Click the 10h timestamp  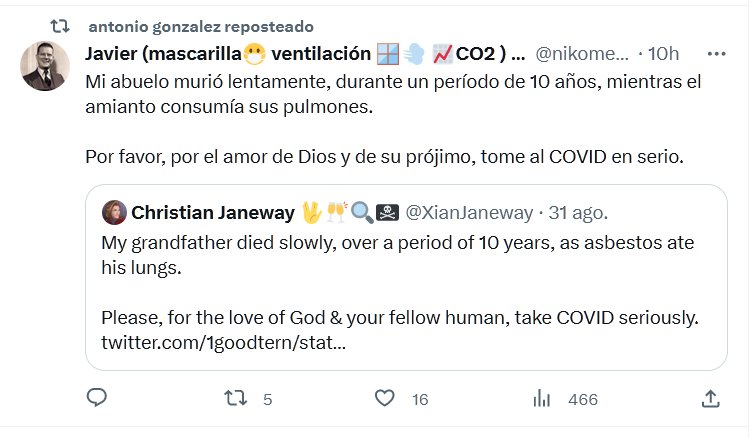[664, 53]
